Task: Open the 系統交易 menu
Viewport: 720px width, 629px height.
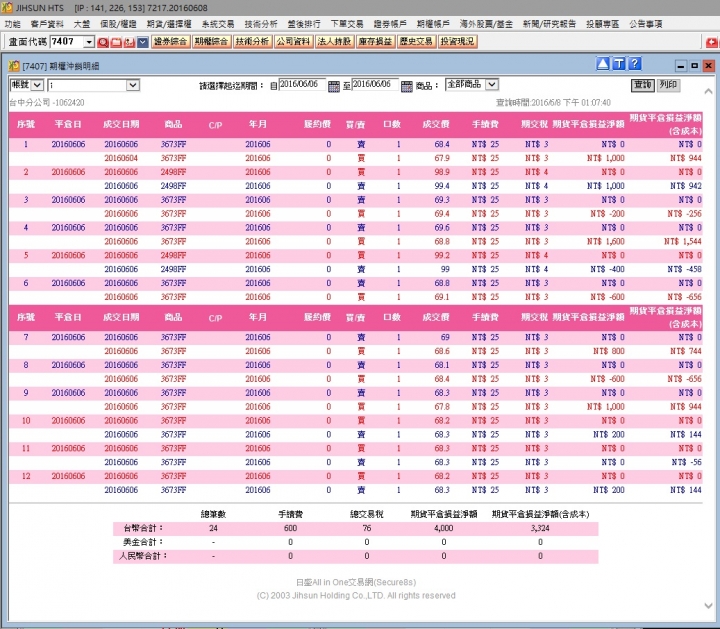Action: pos(218,24)
